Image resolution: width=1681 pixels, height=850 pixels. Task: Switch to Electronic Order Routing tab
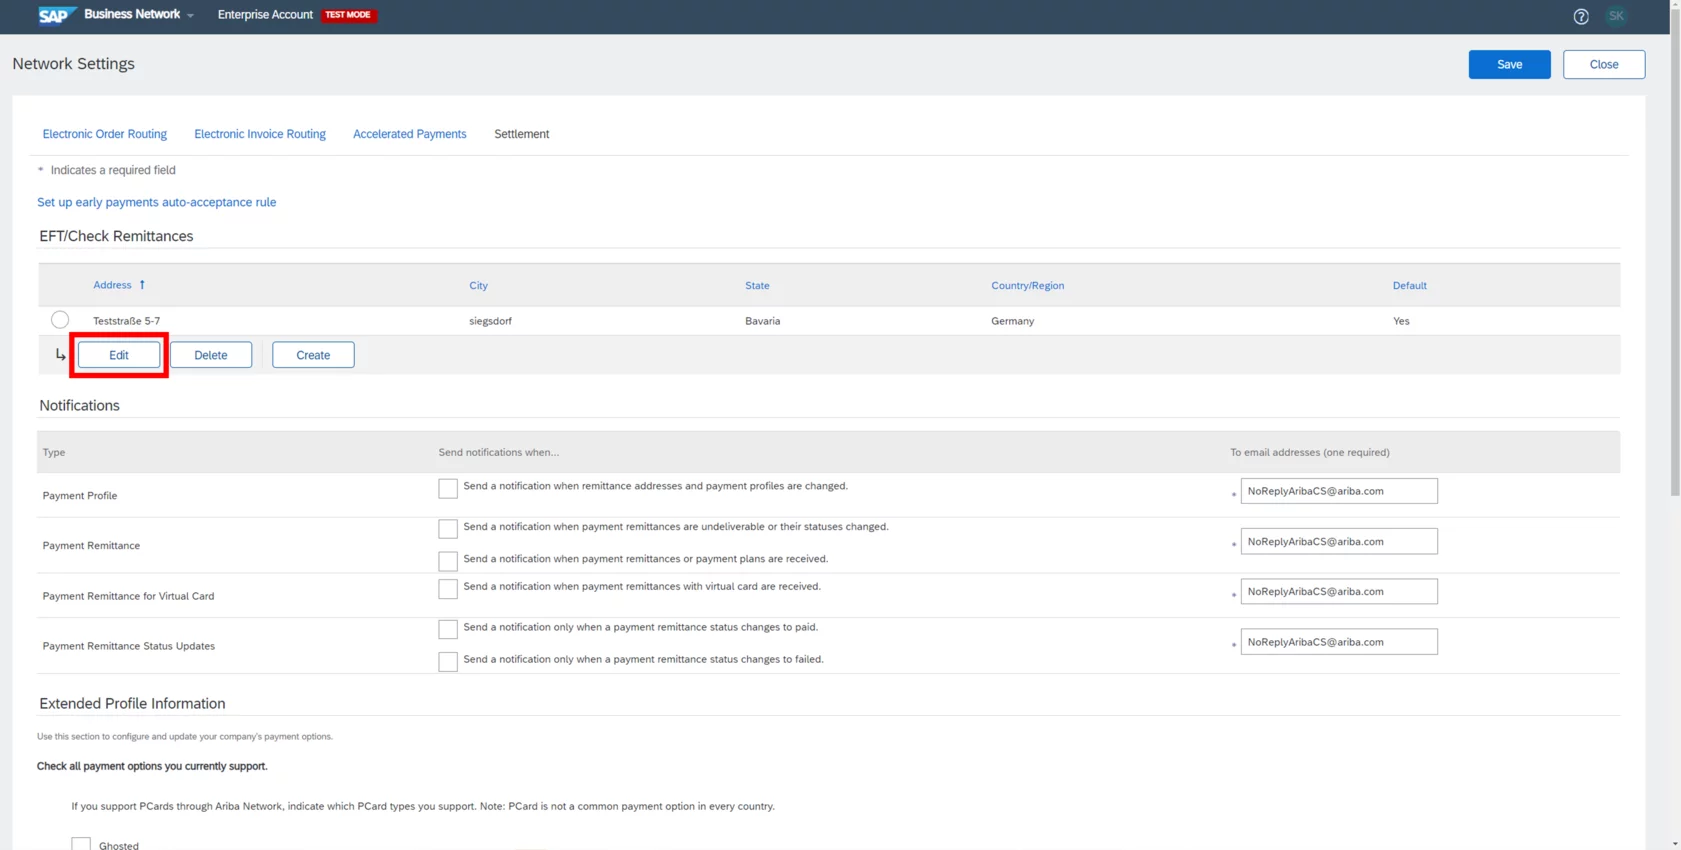[x=105, y=134]
